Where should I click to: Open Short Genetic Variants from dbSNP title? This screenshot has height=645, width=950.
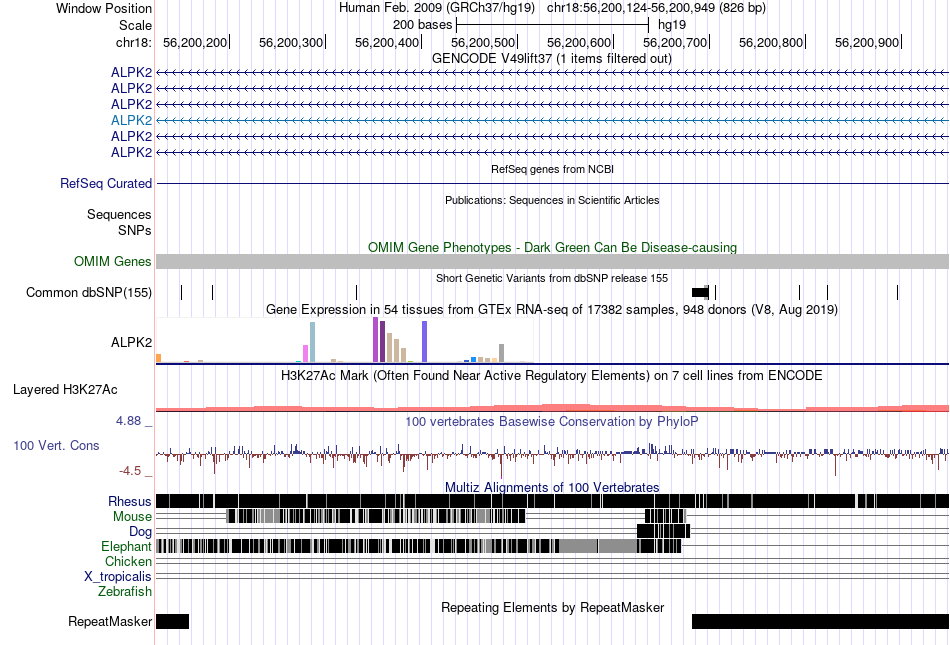tap(552, 278)
